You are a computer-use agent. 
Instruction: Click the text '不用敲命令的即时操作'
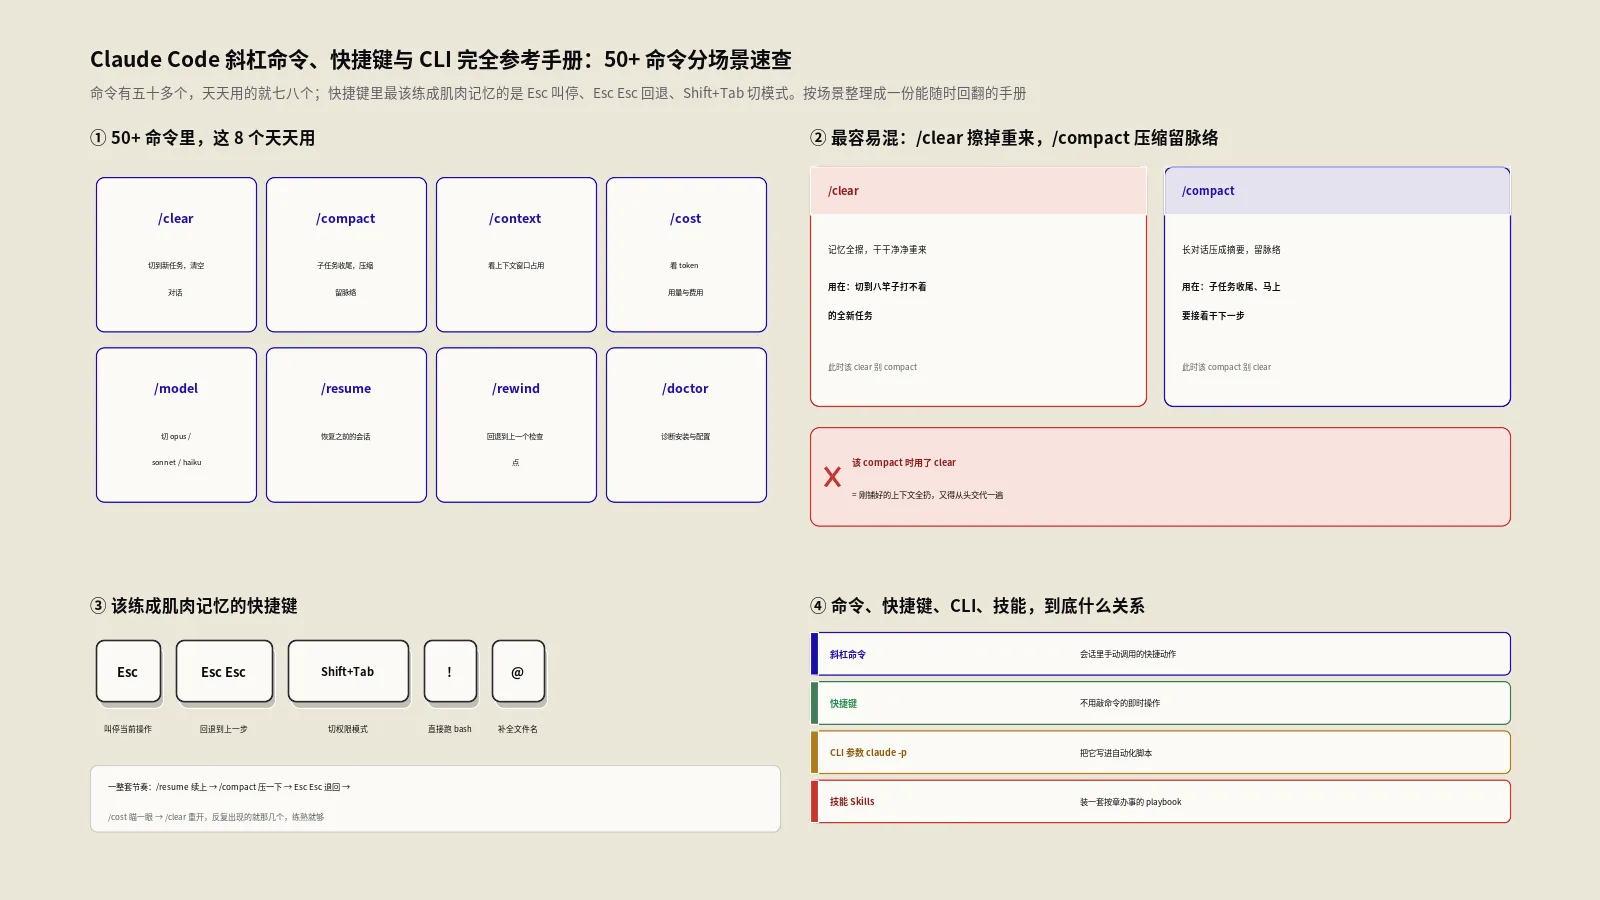pyautogui.click(x=1120, y=703)
